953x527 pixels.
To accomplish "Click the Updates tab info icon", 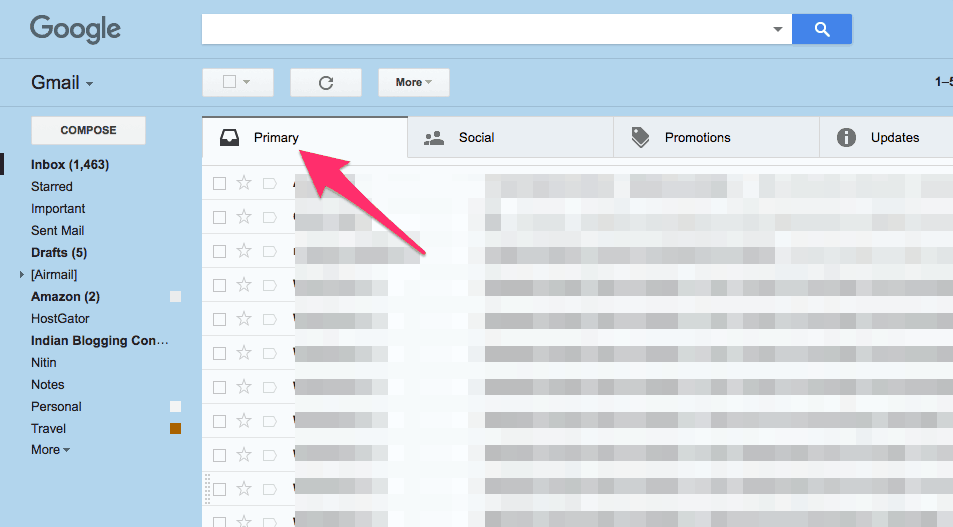I will [x=846, y=138].
